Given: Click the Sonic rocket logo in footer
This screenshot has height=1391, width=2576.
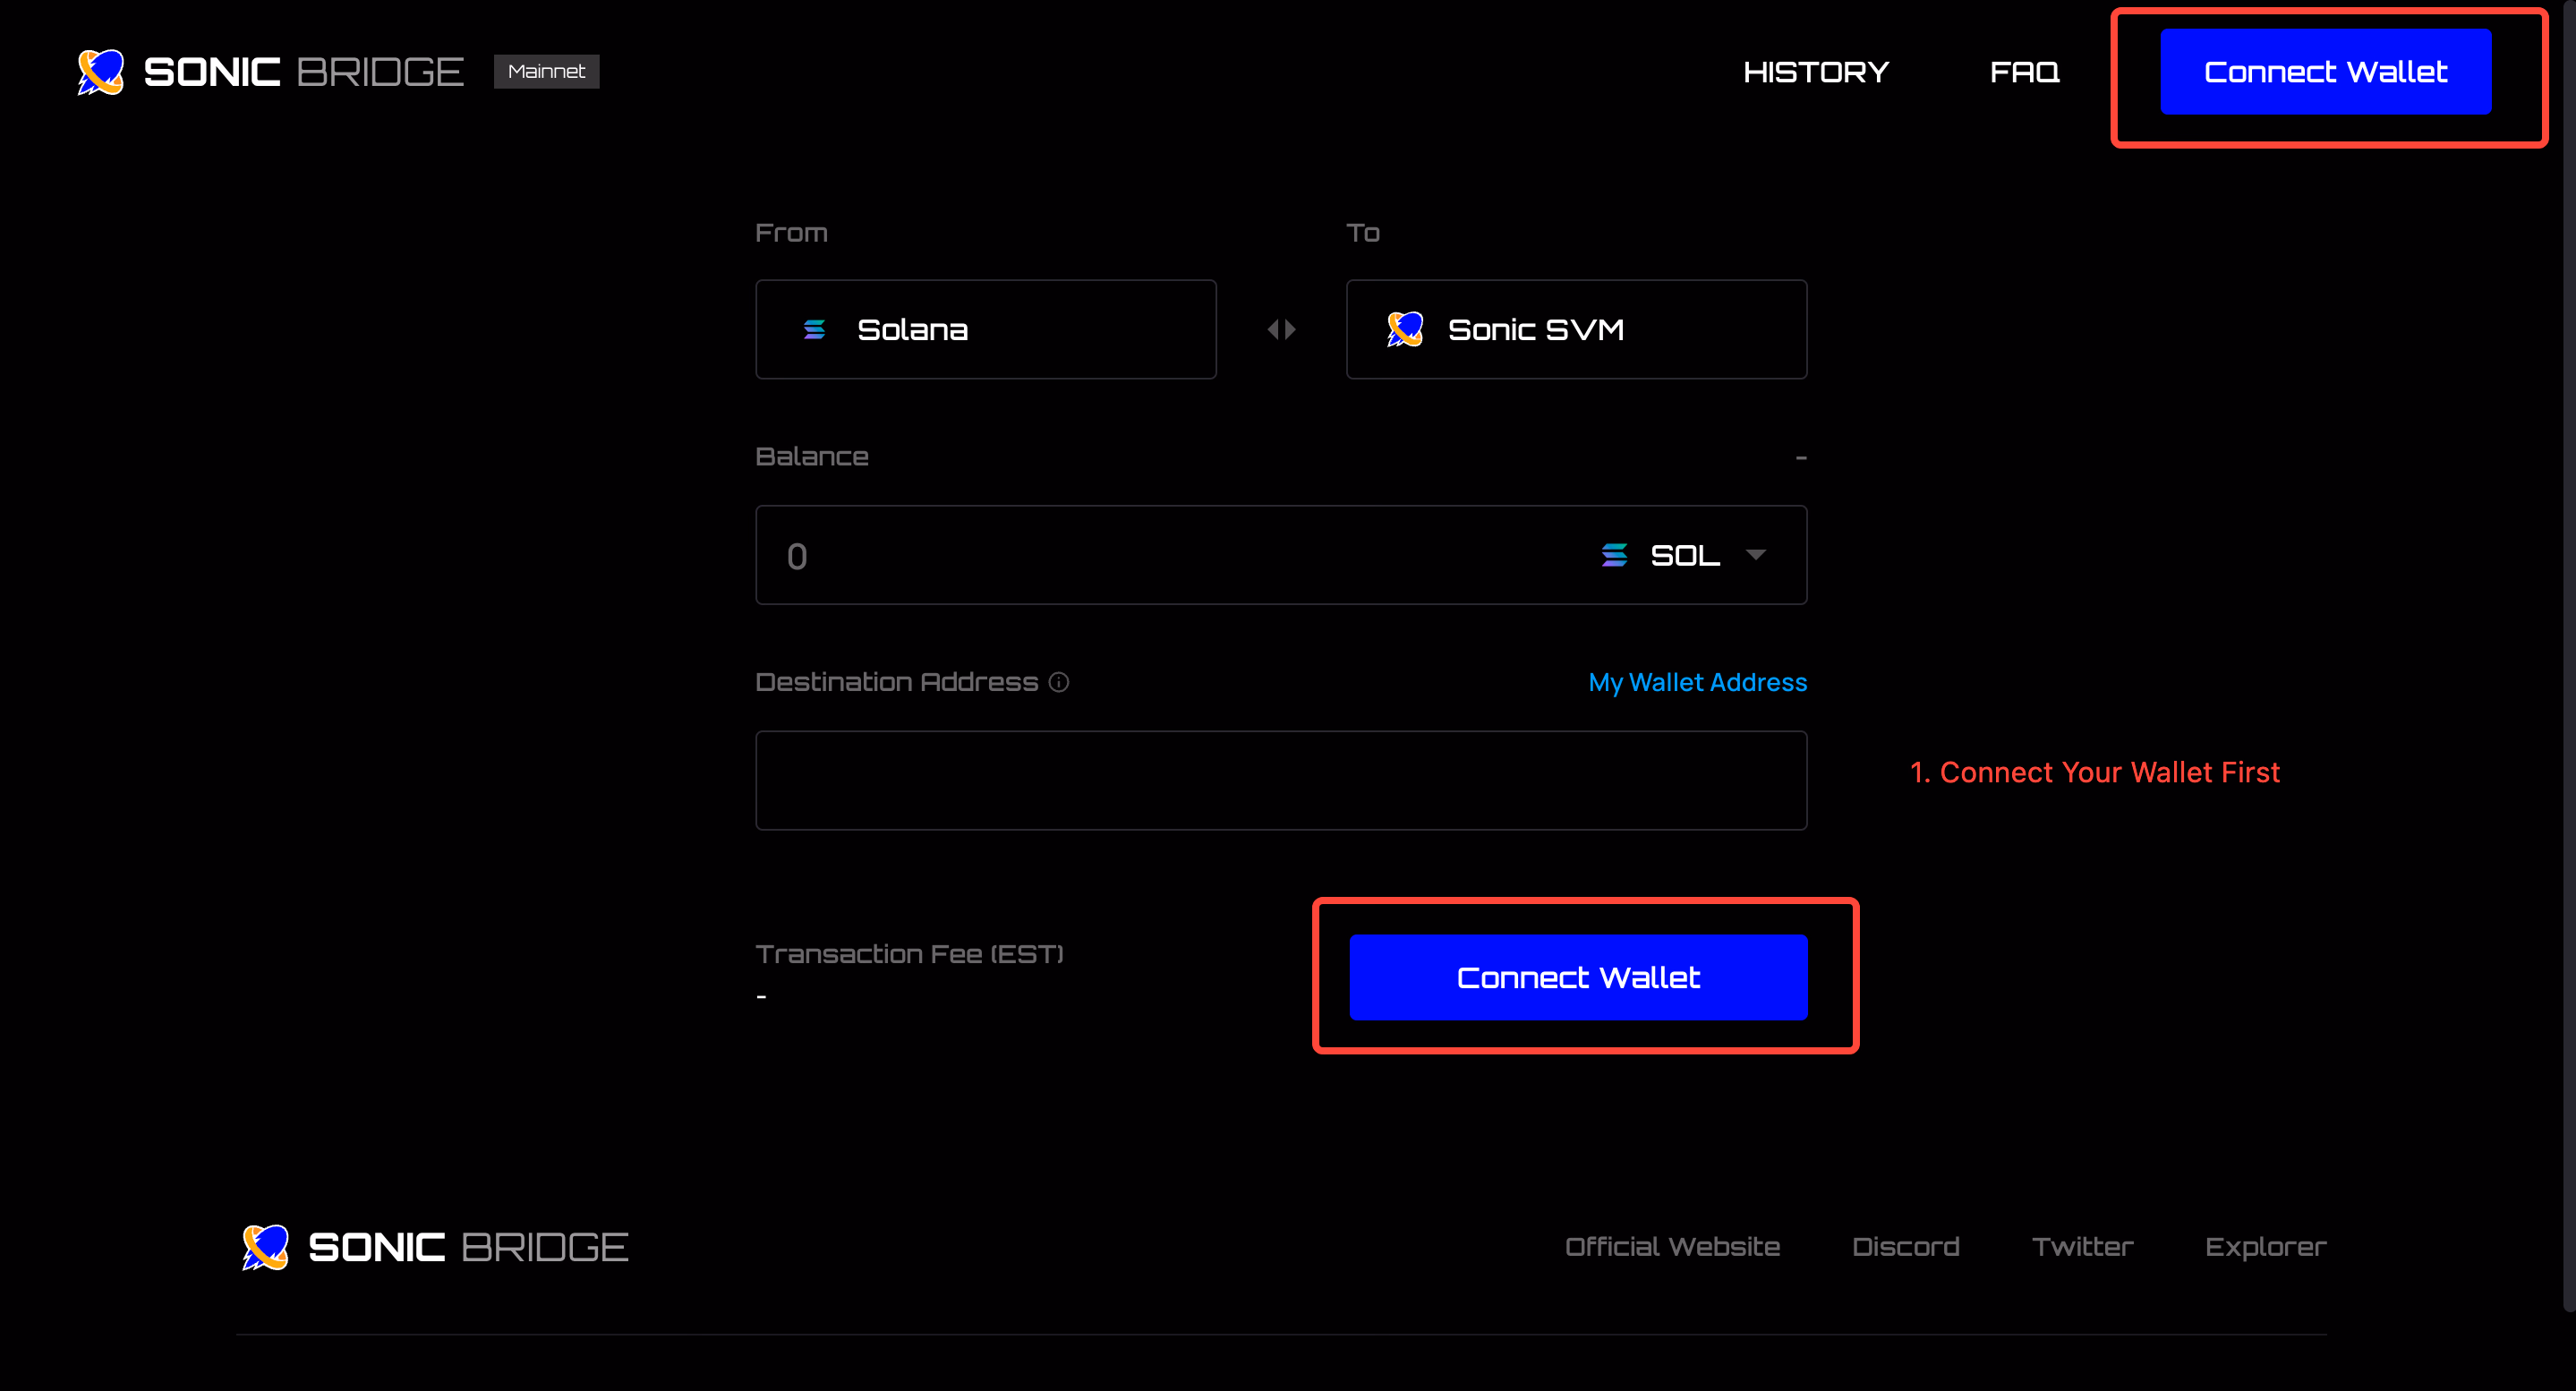Looking at the screenshot, I should tap(265, 1247).
